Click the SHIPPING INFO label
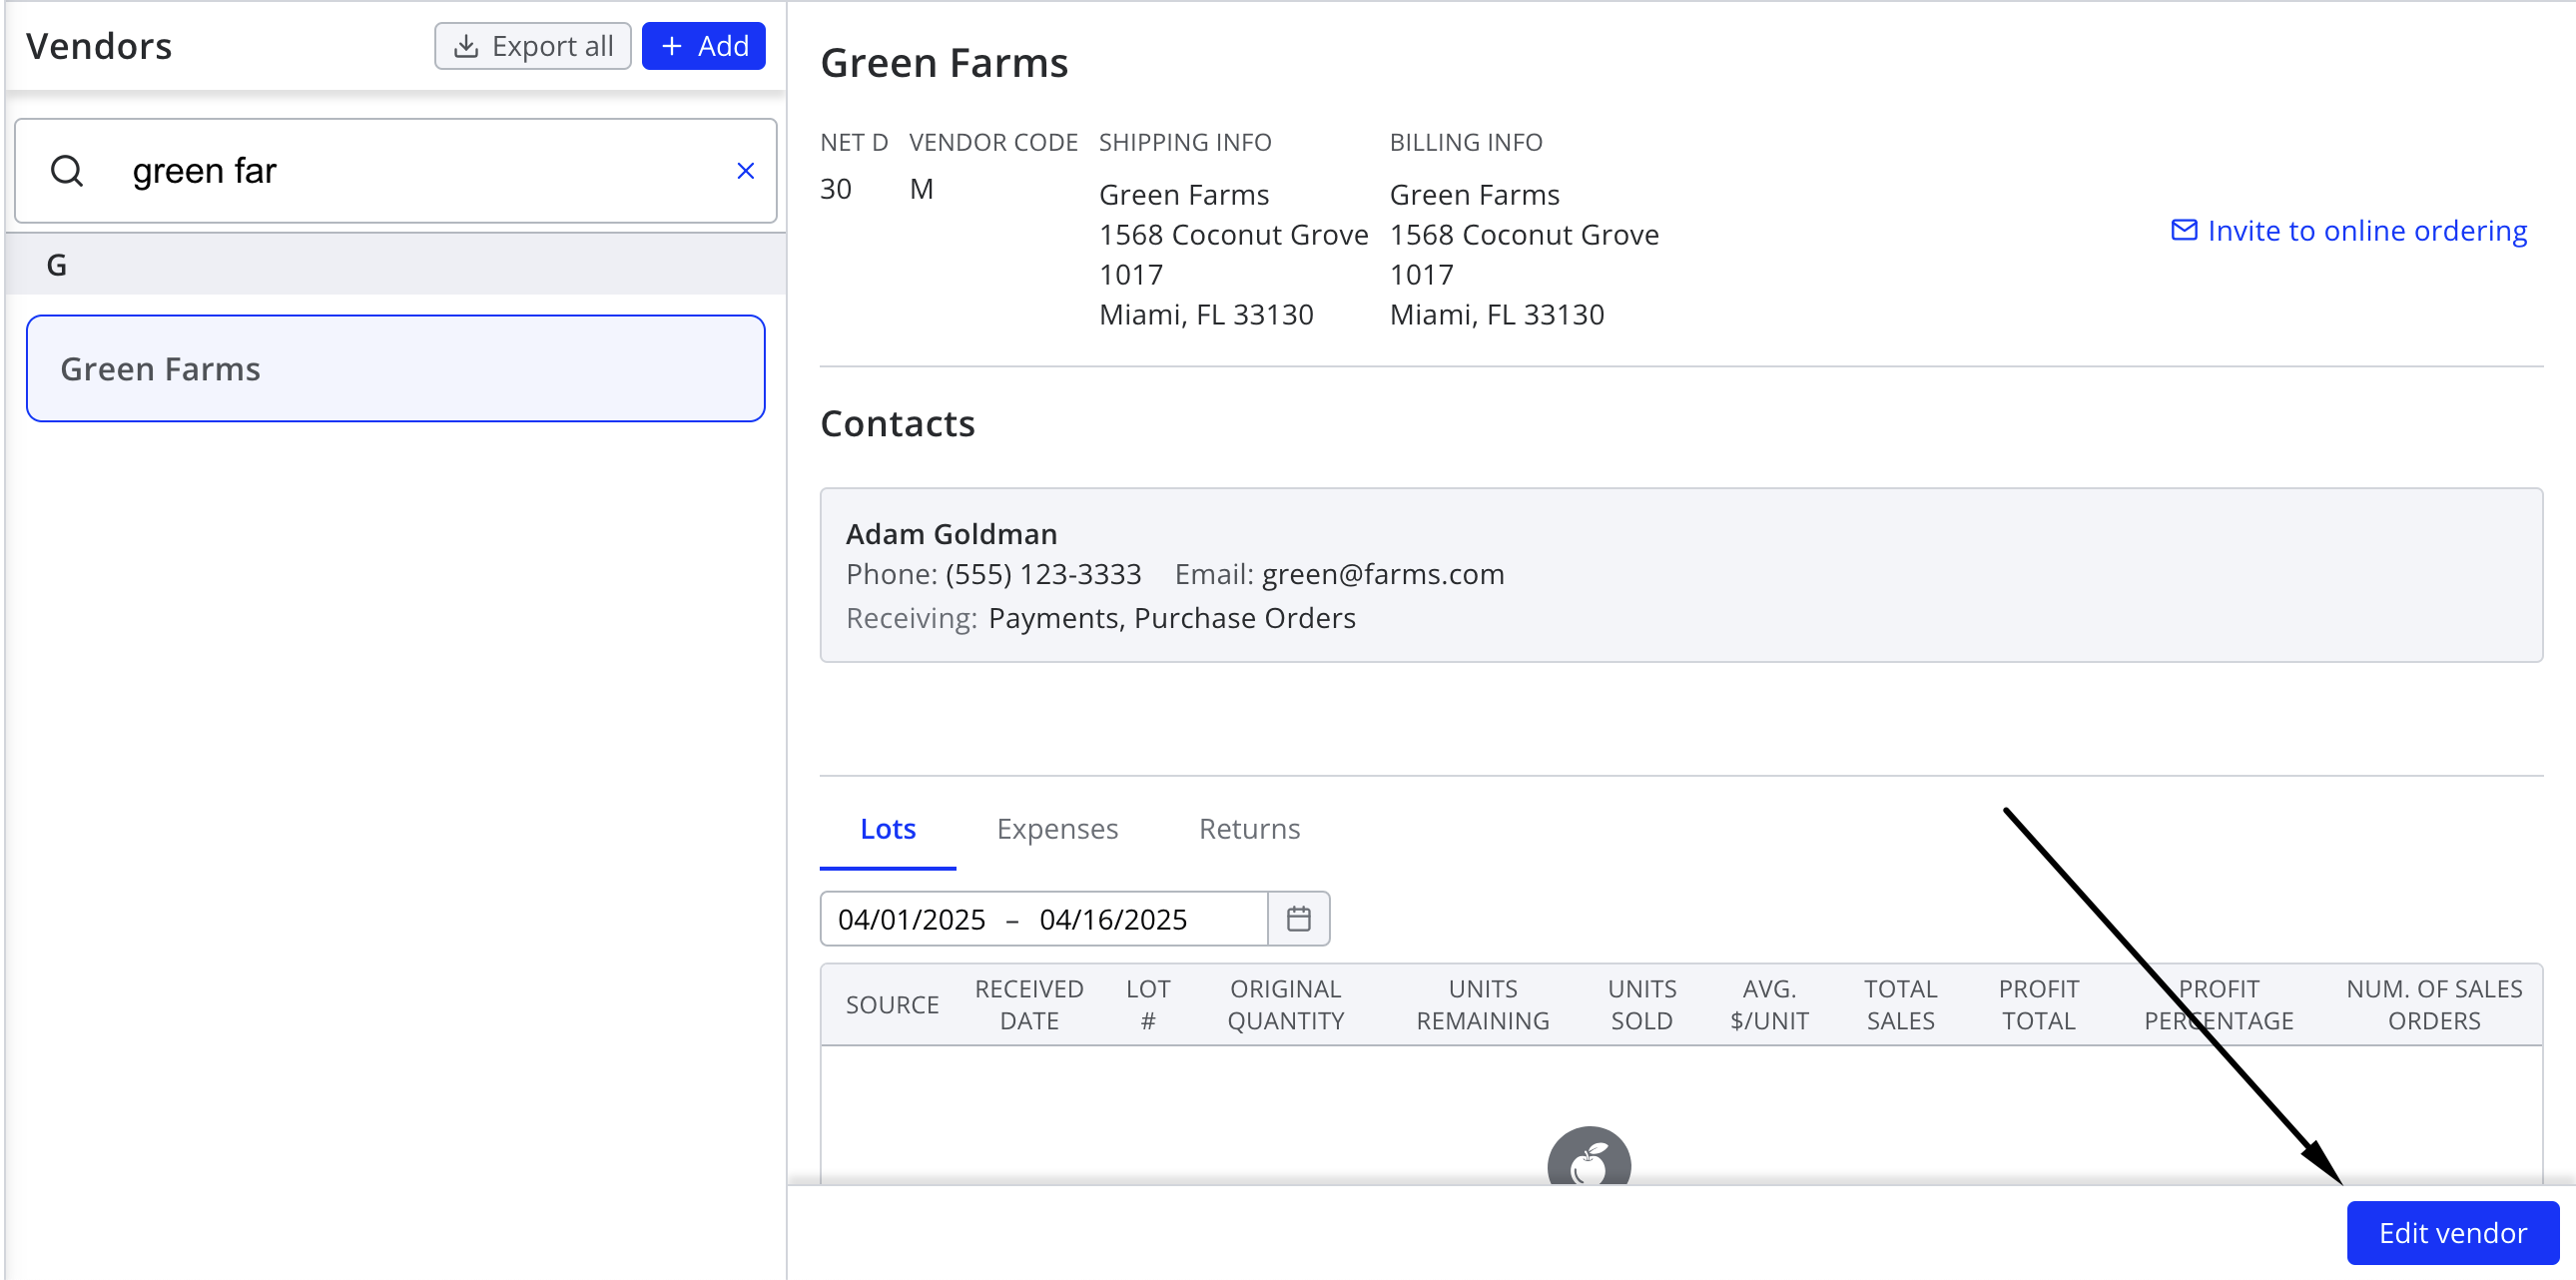Viewport: 2576px width, 1280px height. 1185,143
